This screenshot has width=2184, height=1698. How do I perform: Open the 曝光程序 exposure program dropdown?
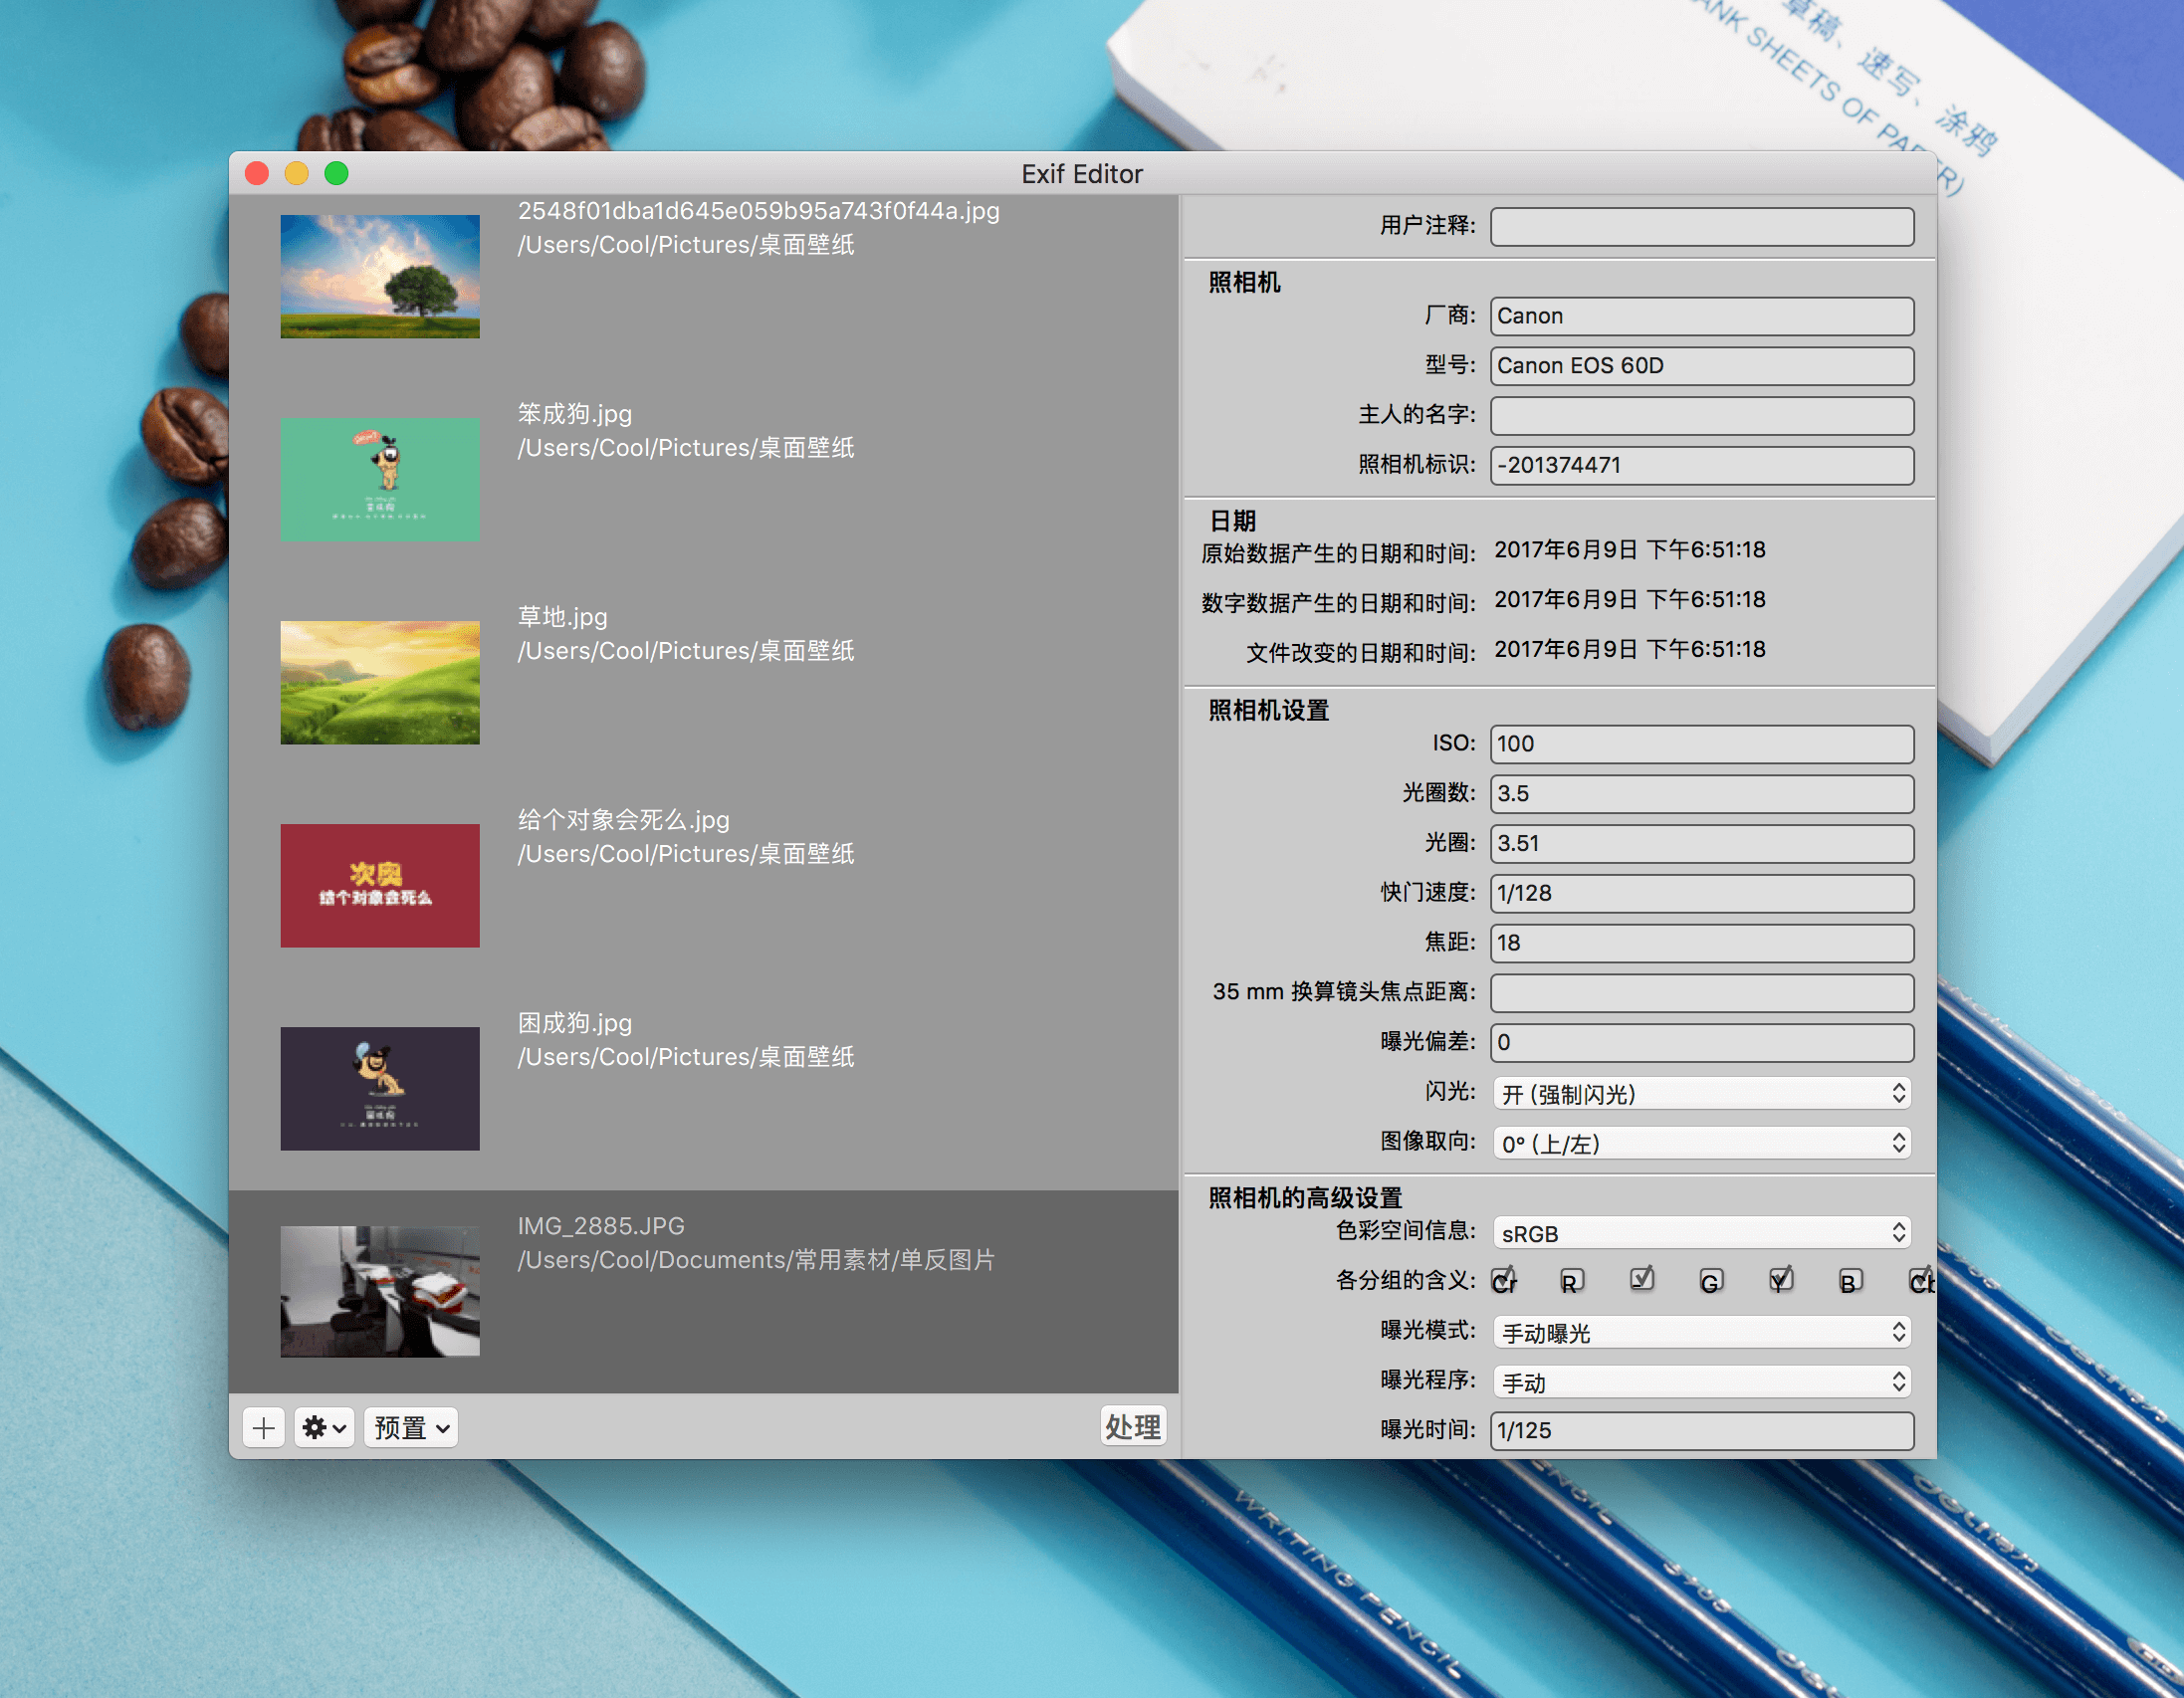point(1702,1382)
